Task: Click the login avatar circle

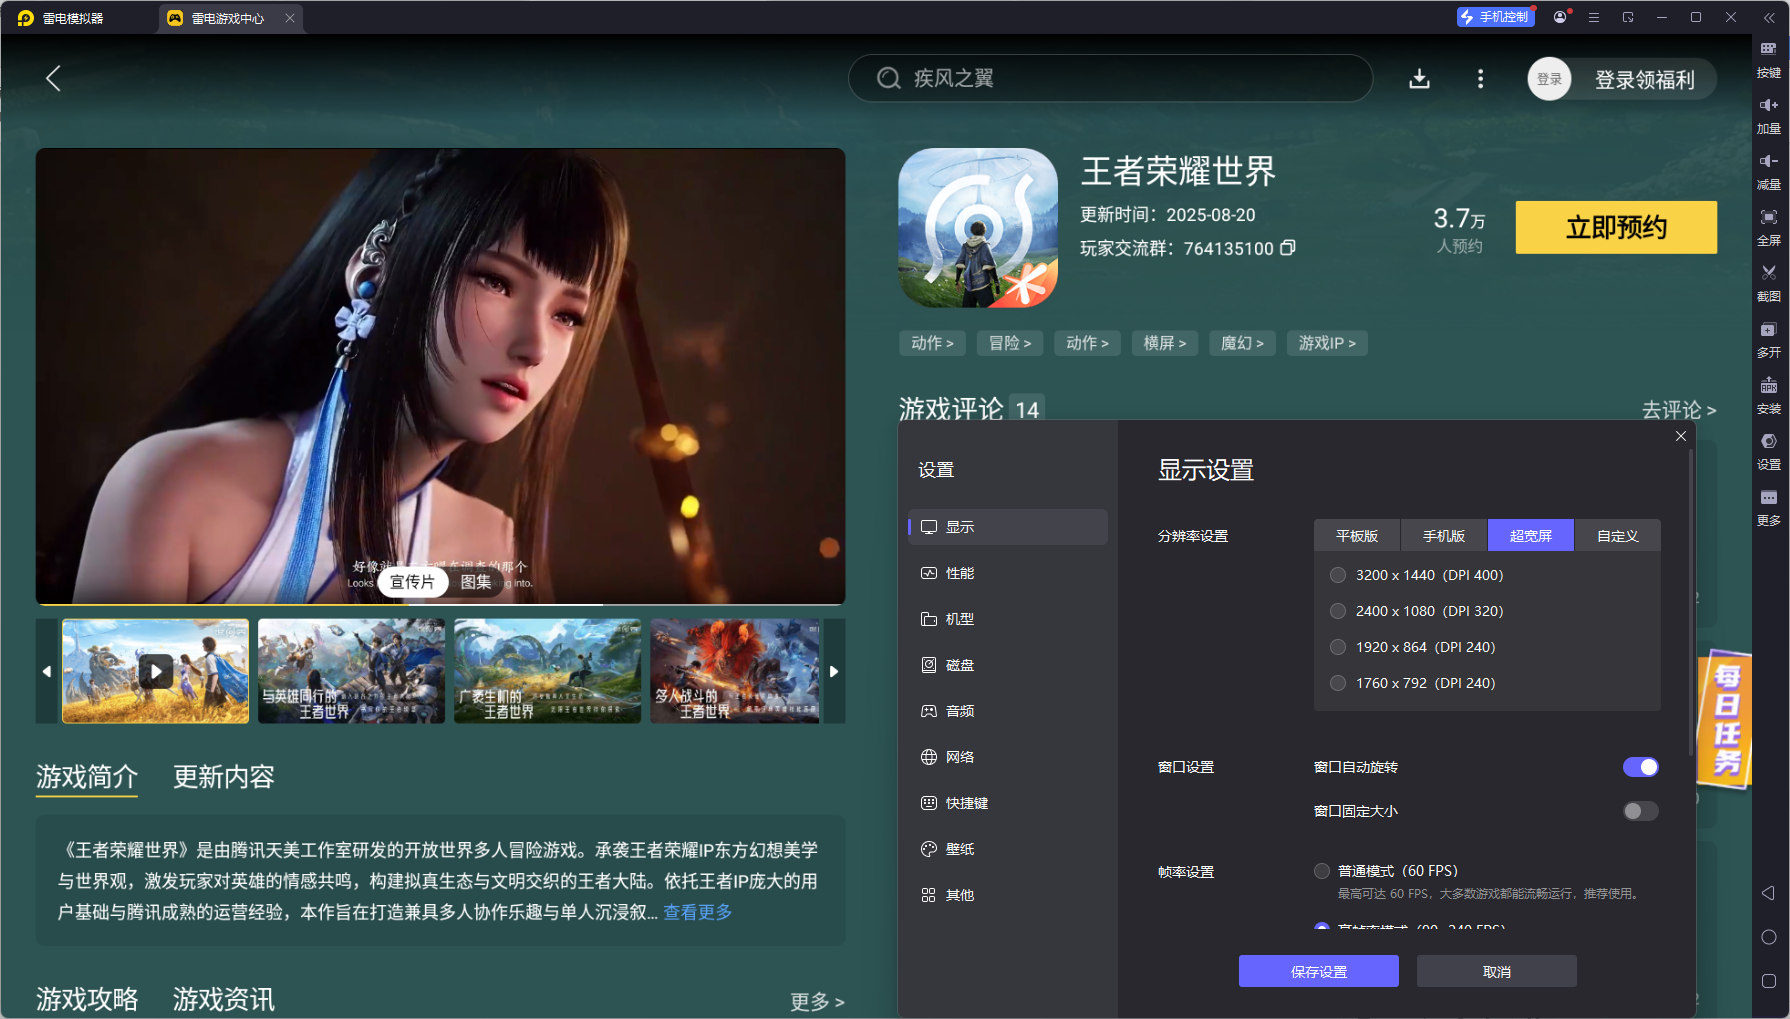Action: [1549, 79]
